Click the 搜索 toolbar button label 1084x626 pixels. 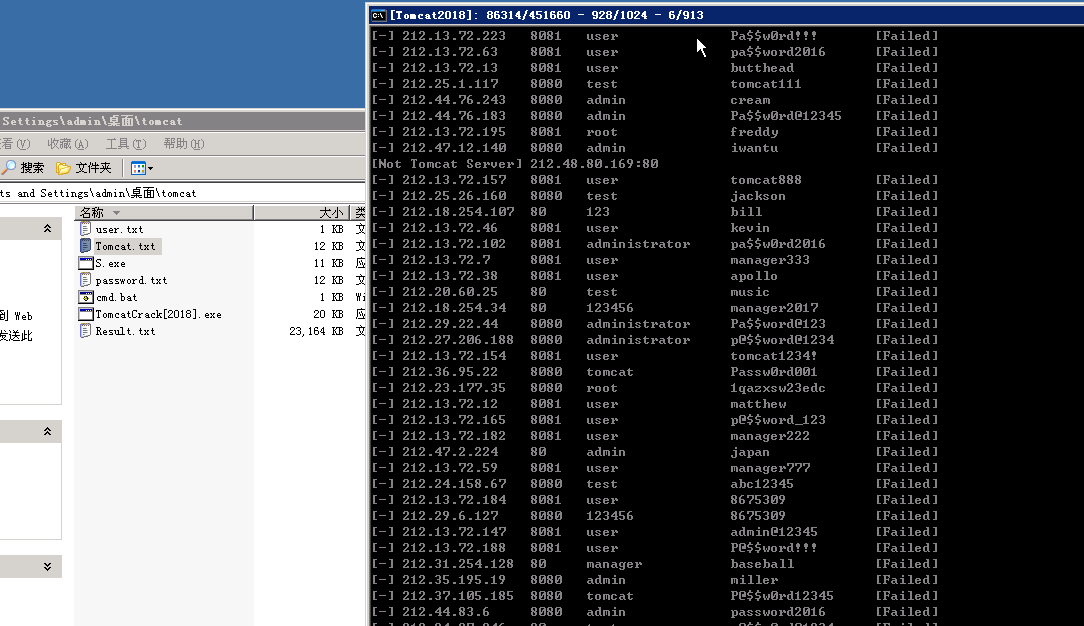32,168
